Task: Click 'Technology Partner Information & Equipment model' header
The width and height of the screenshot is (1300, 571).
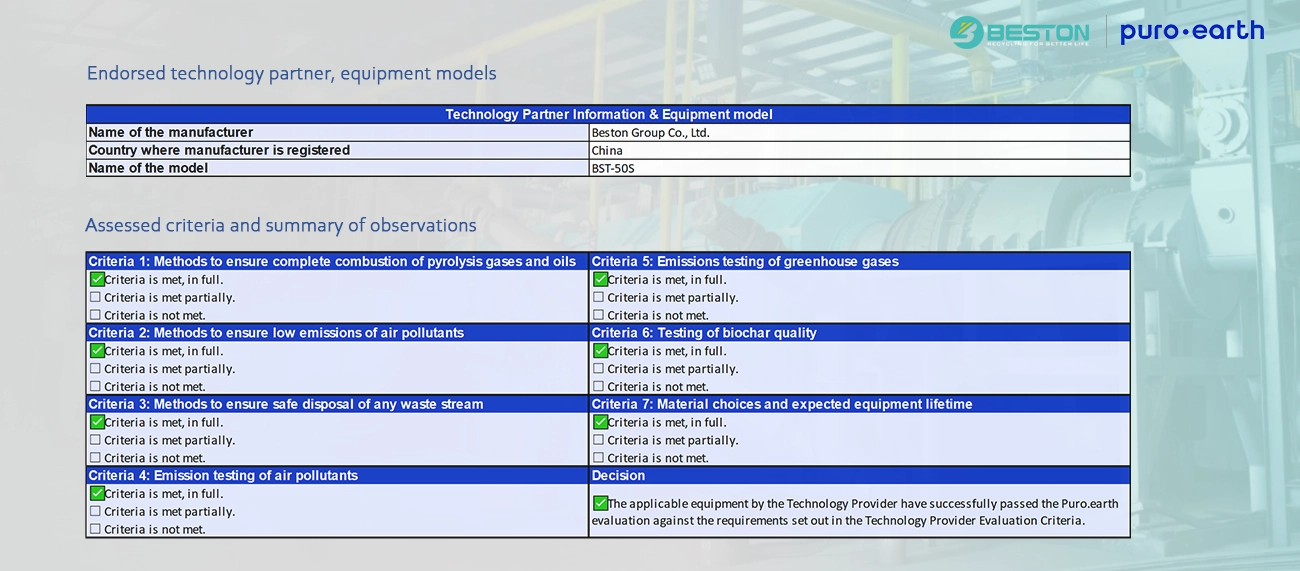Action: point(608,114)
